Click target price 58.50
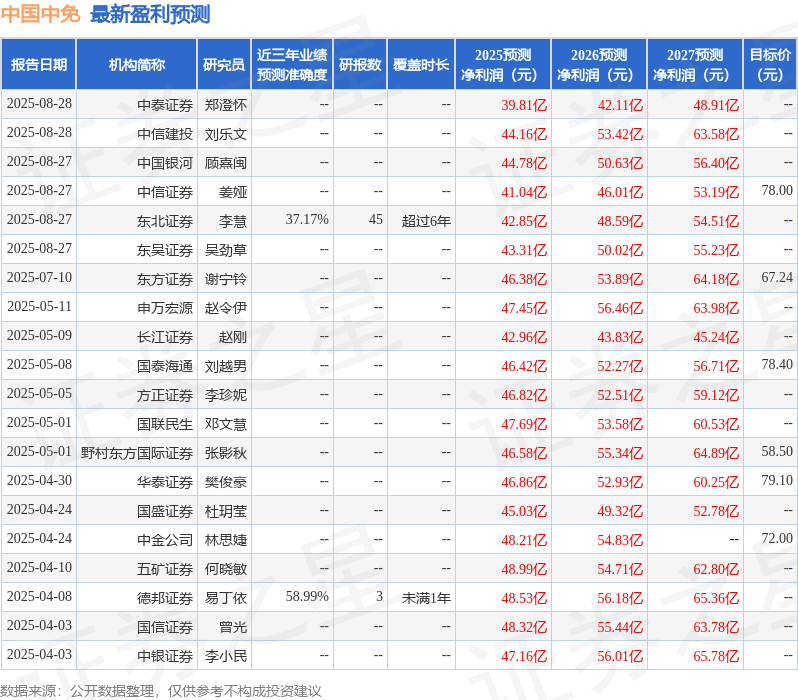 pyautogui.click(x=777, y=452)
